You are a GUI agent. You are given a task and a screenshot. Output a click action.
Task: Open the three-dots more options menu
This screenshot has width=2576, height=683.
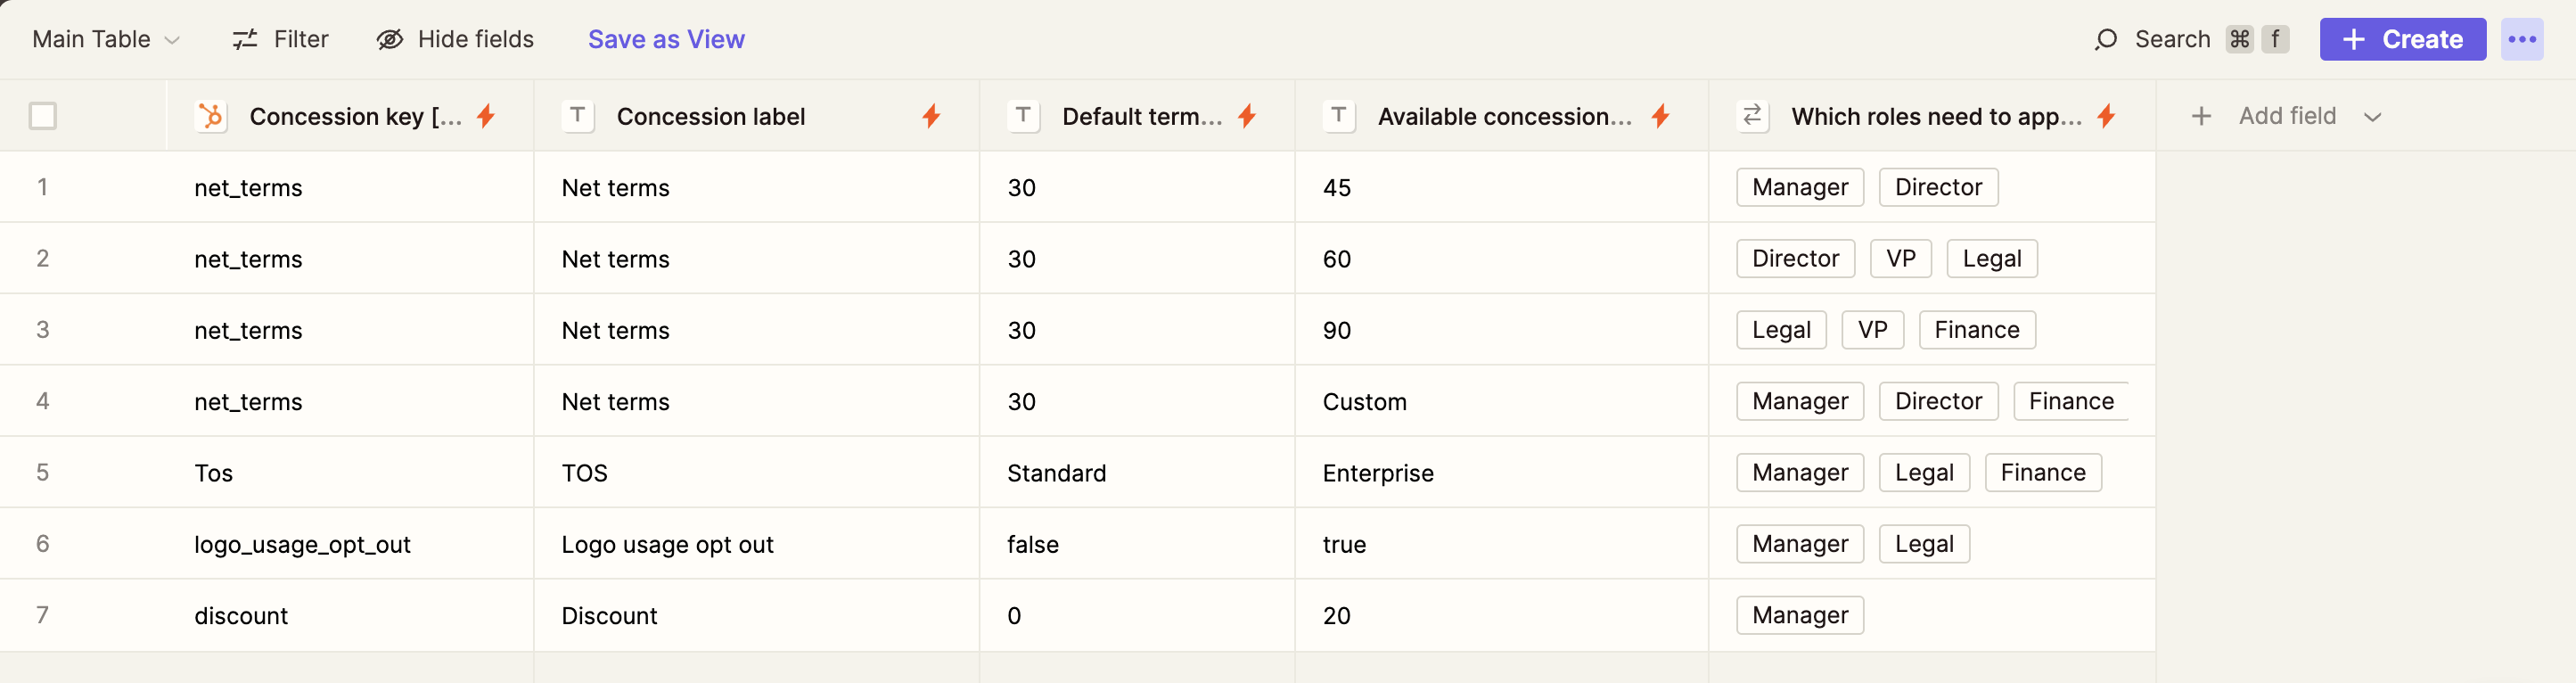(x=2521, y=39)
